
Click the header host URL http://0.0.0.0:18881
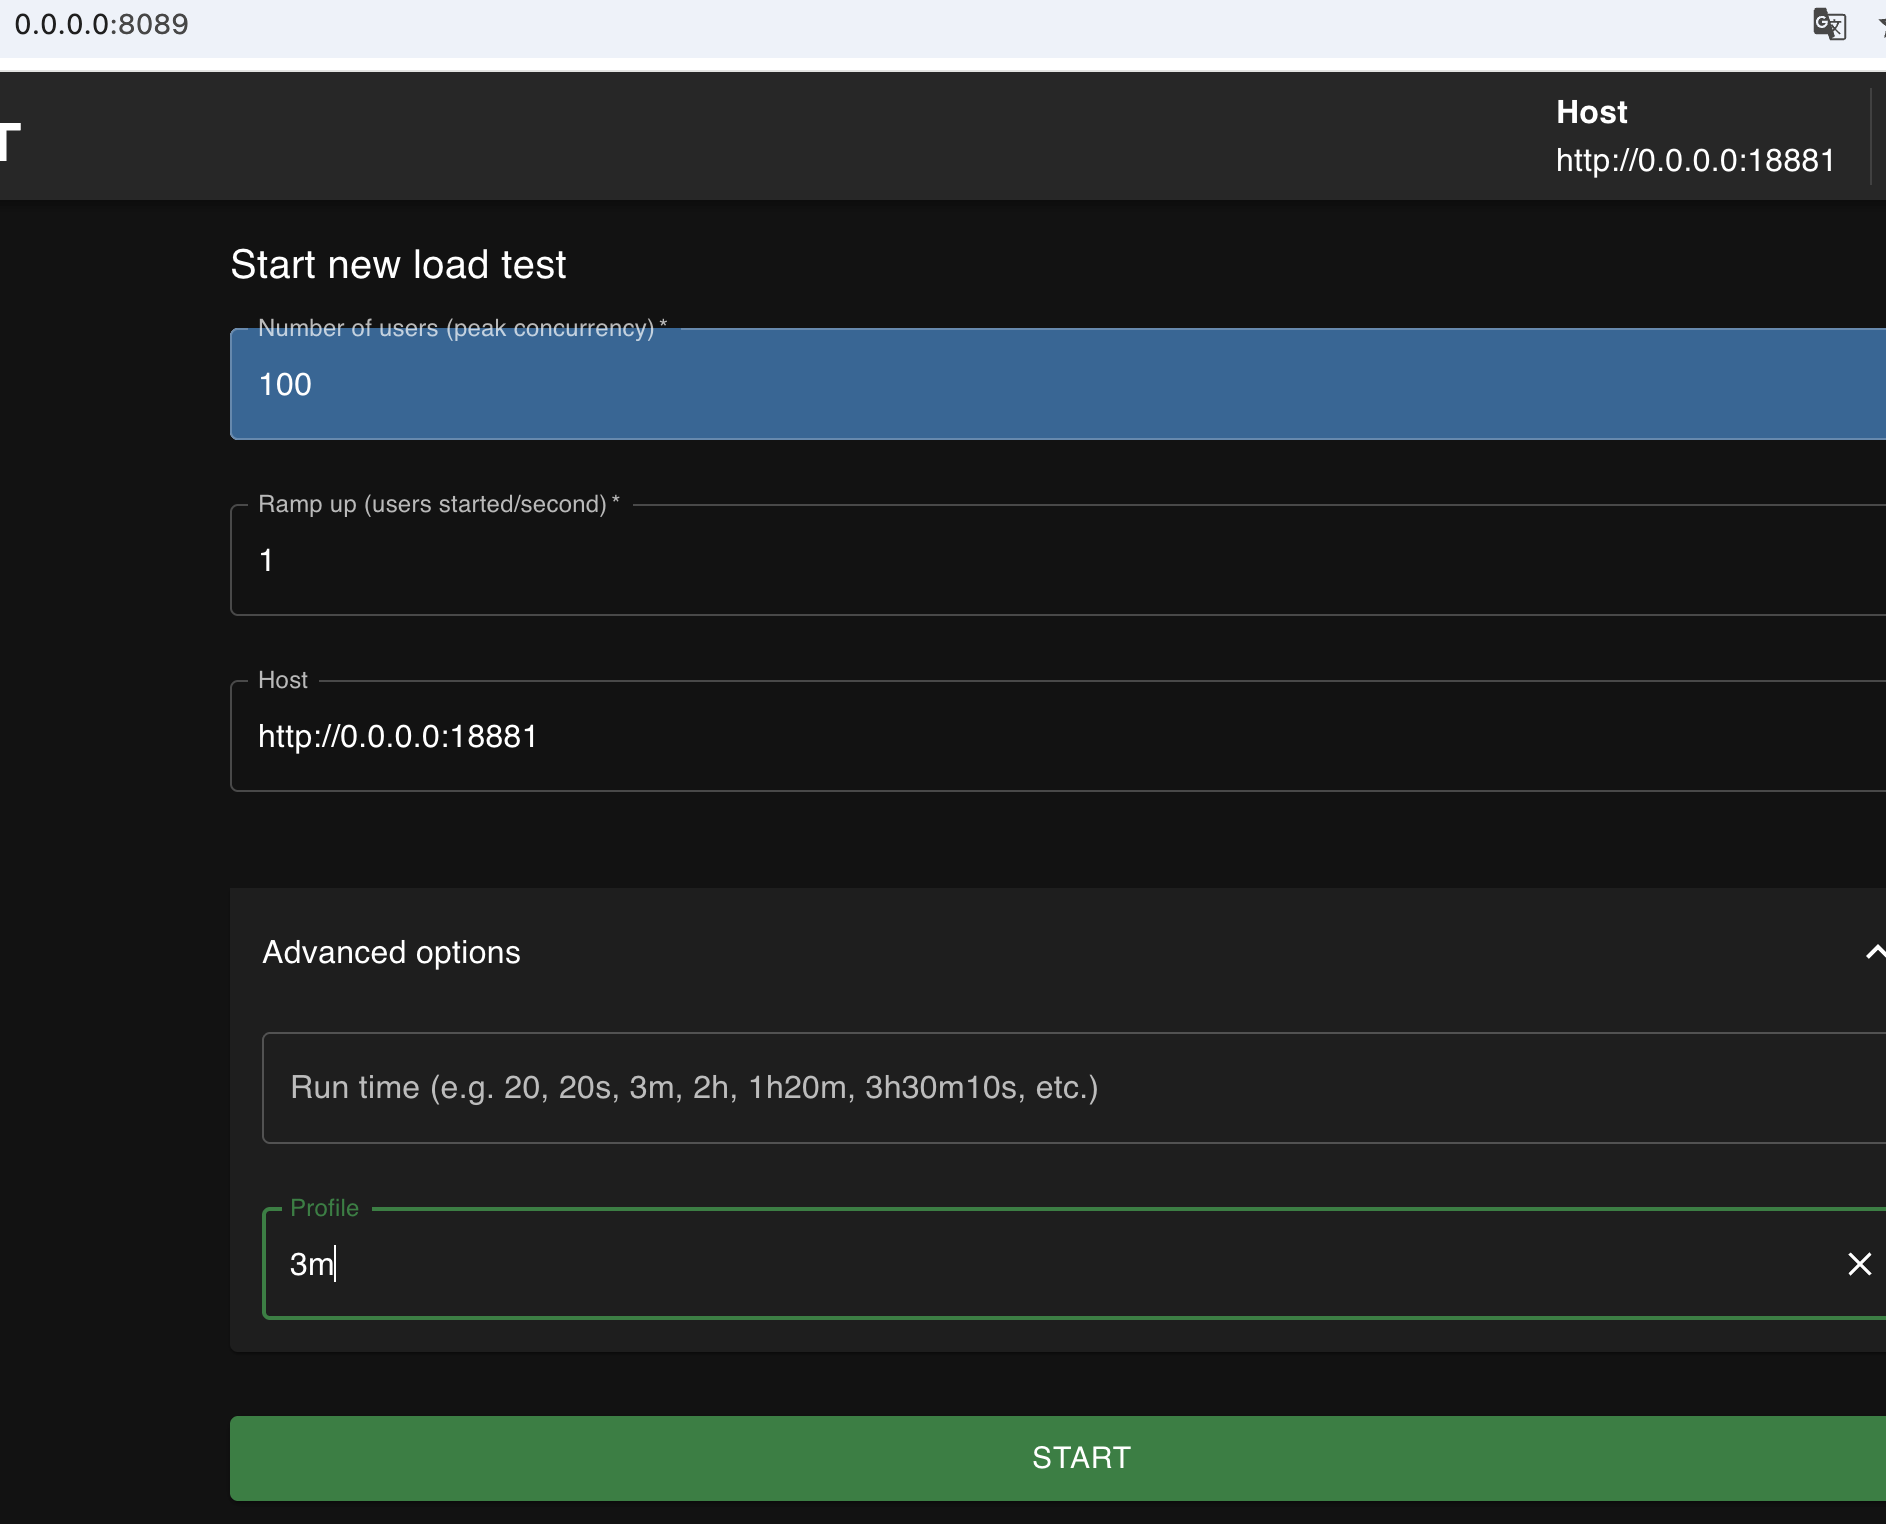tap(1695, 160)
